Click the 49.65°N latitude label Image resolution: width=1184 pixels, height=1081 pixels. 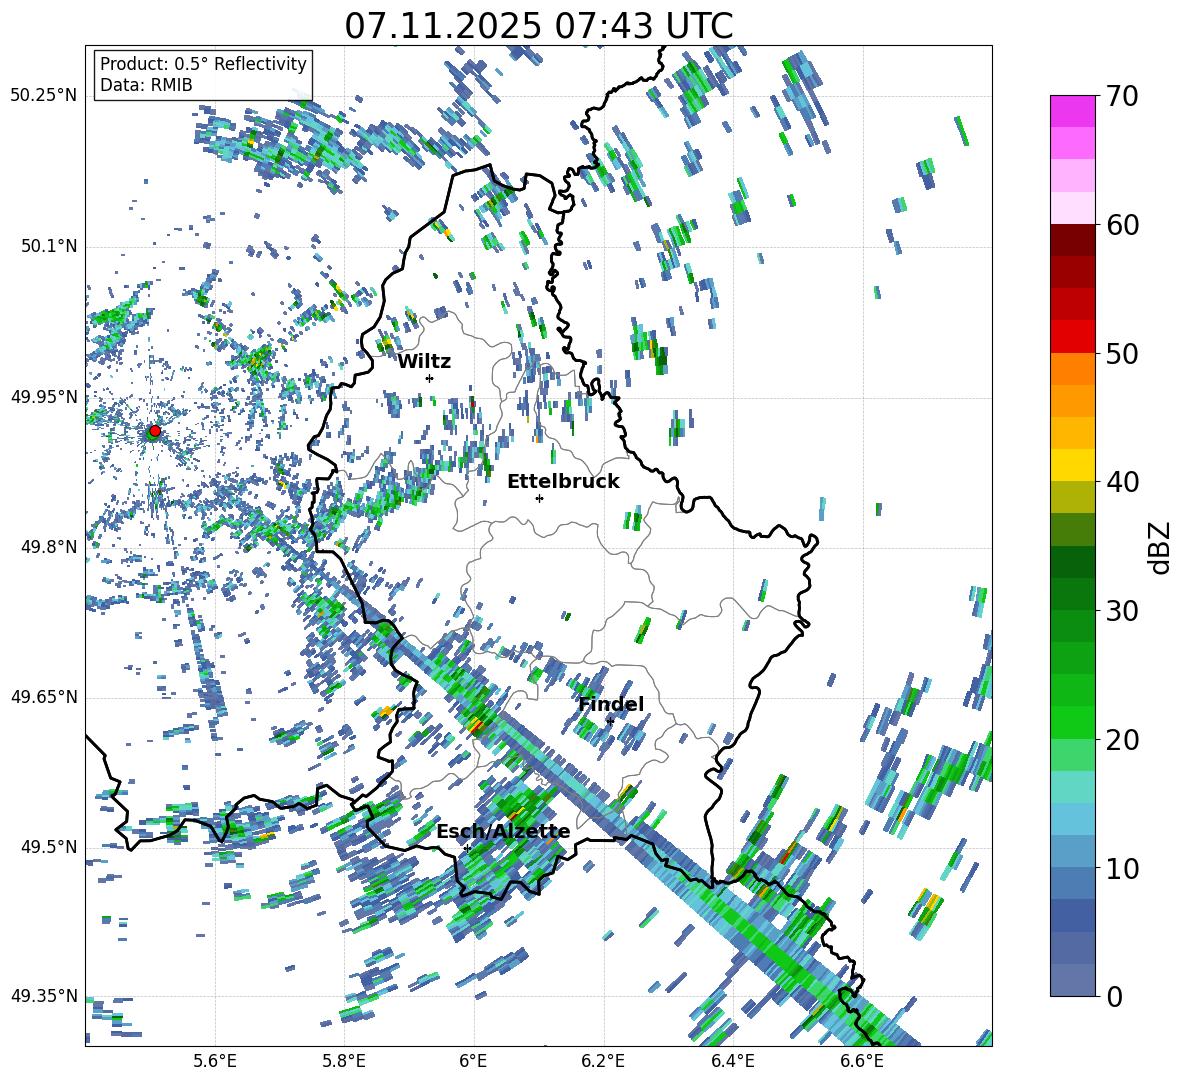[44, 697]
